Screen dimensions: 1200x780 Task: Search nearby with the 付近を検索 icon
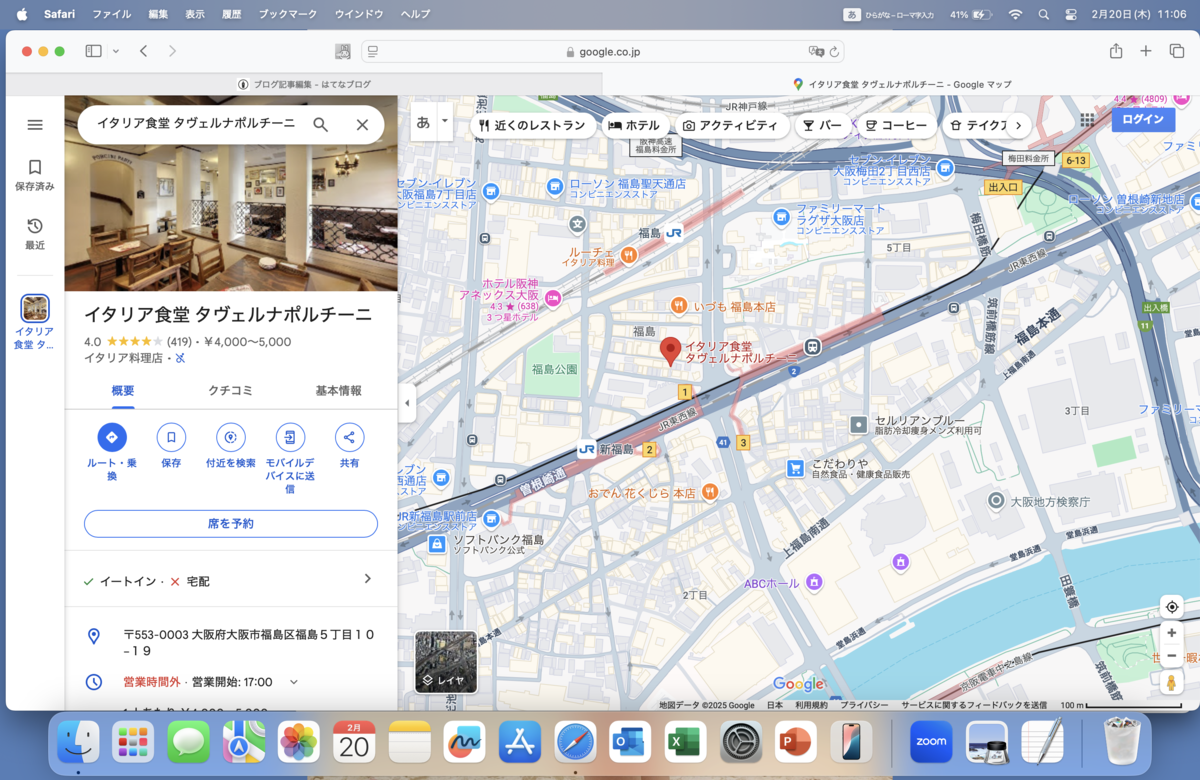click(x=231, y=437)
